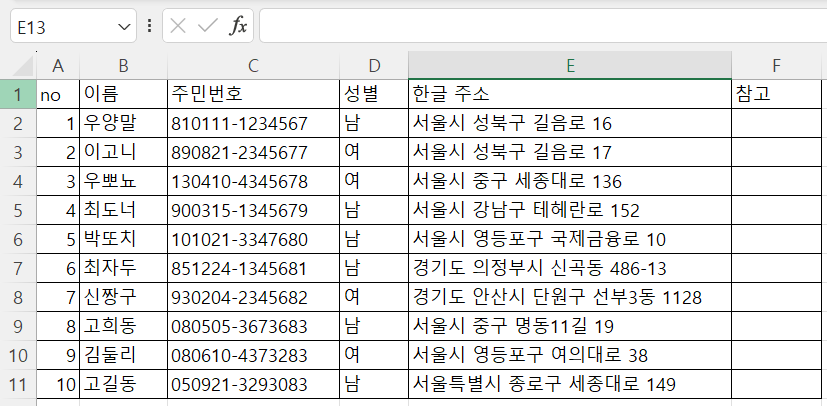Select row 3 header
The height and width of the screenshot is (406, 827).
coord(18,152)
